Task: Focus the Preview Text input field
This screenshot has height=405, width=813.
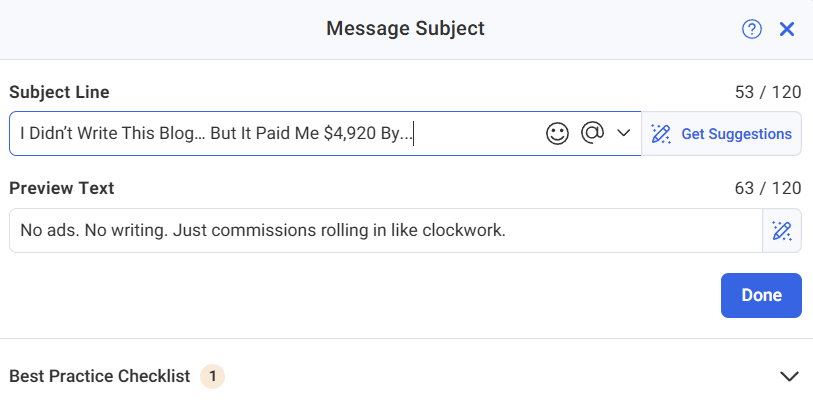Action: pyautogui.click(x=386, y=231)
